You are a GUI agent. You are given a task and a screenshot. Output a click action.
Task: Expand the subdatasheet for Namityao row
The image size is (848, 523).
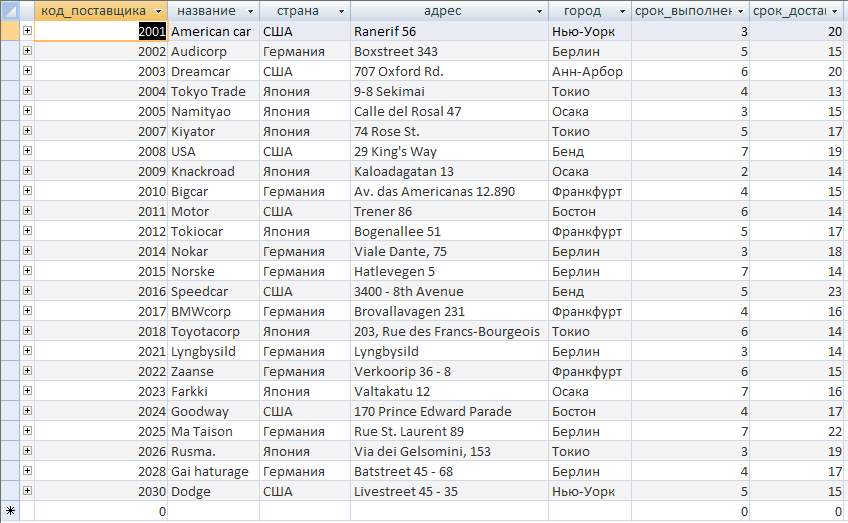coord(27,111)
